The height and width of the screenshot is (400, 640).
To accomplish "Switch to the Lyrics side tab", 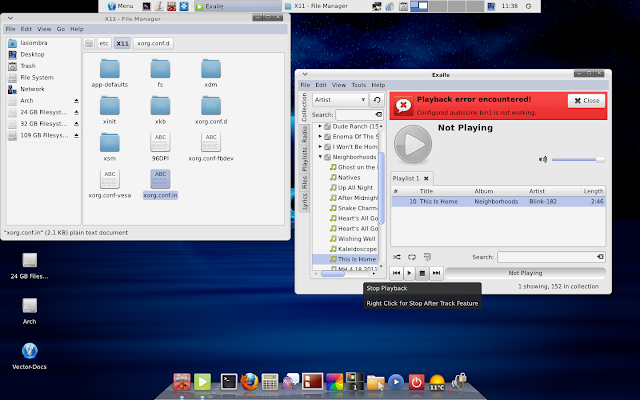I will (304, 202).
